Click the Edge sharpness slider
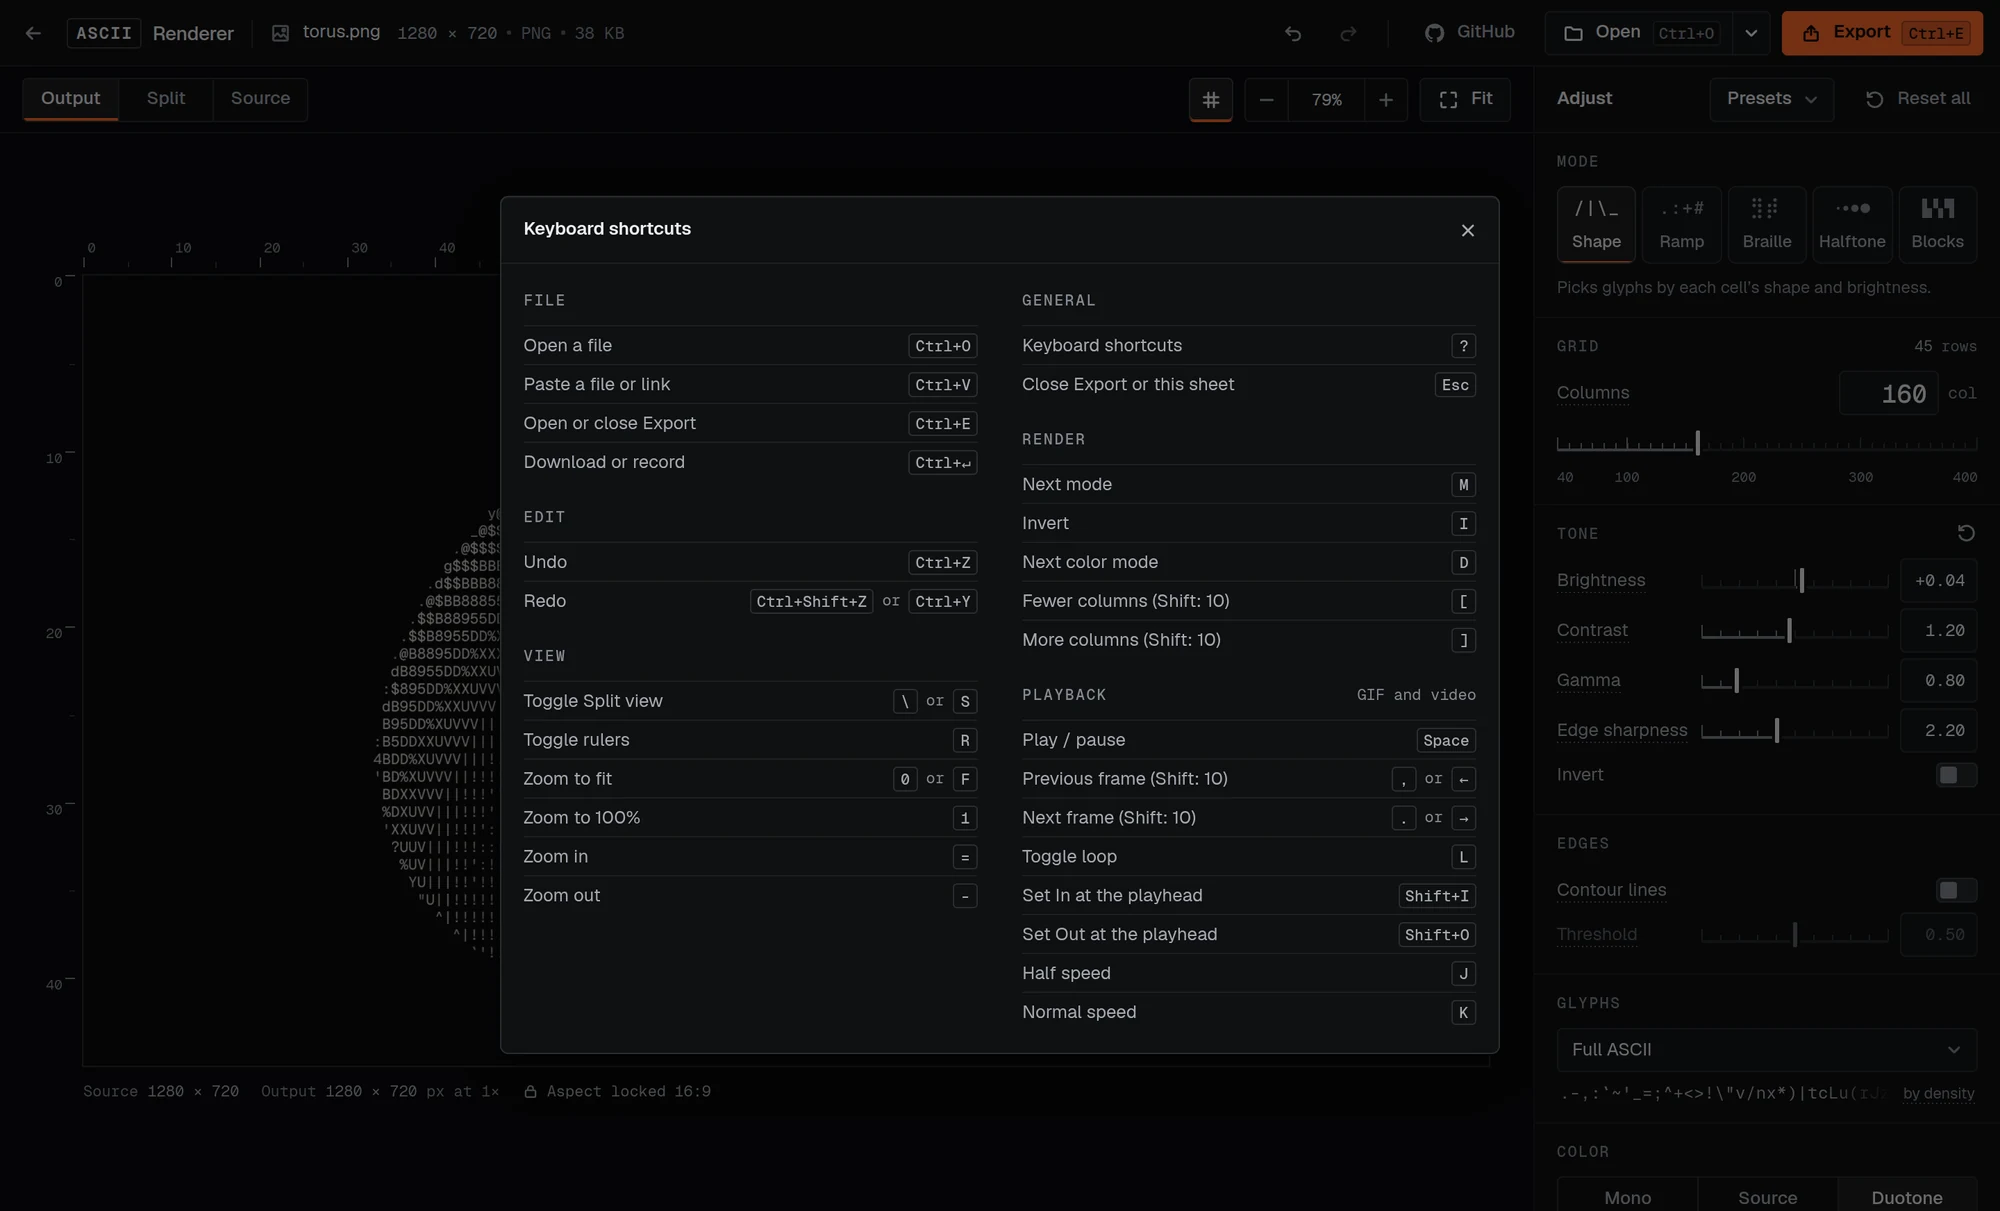 pos(1795,731)
